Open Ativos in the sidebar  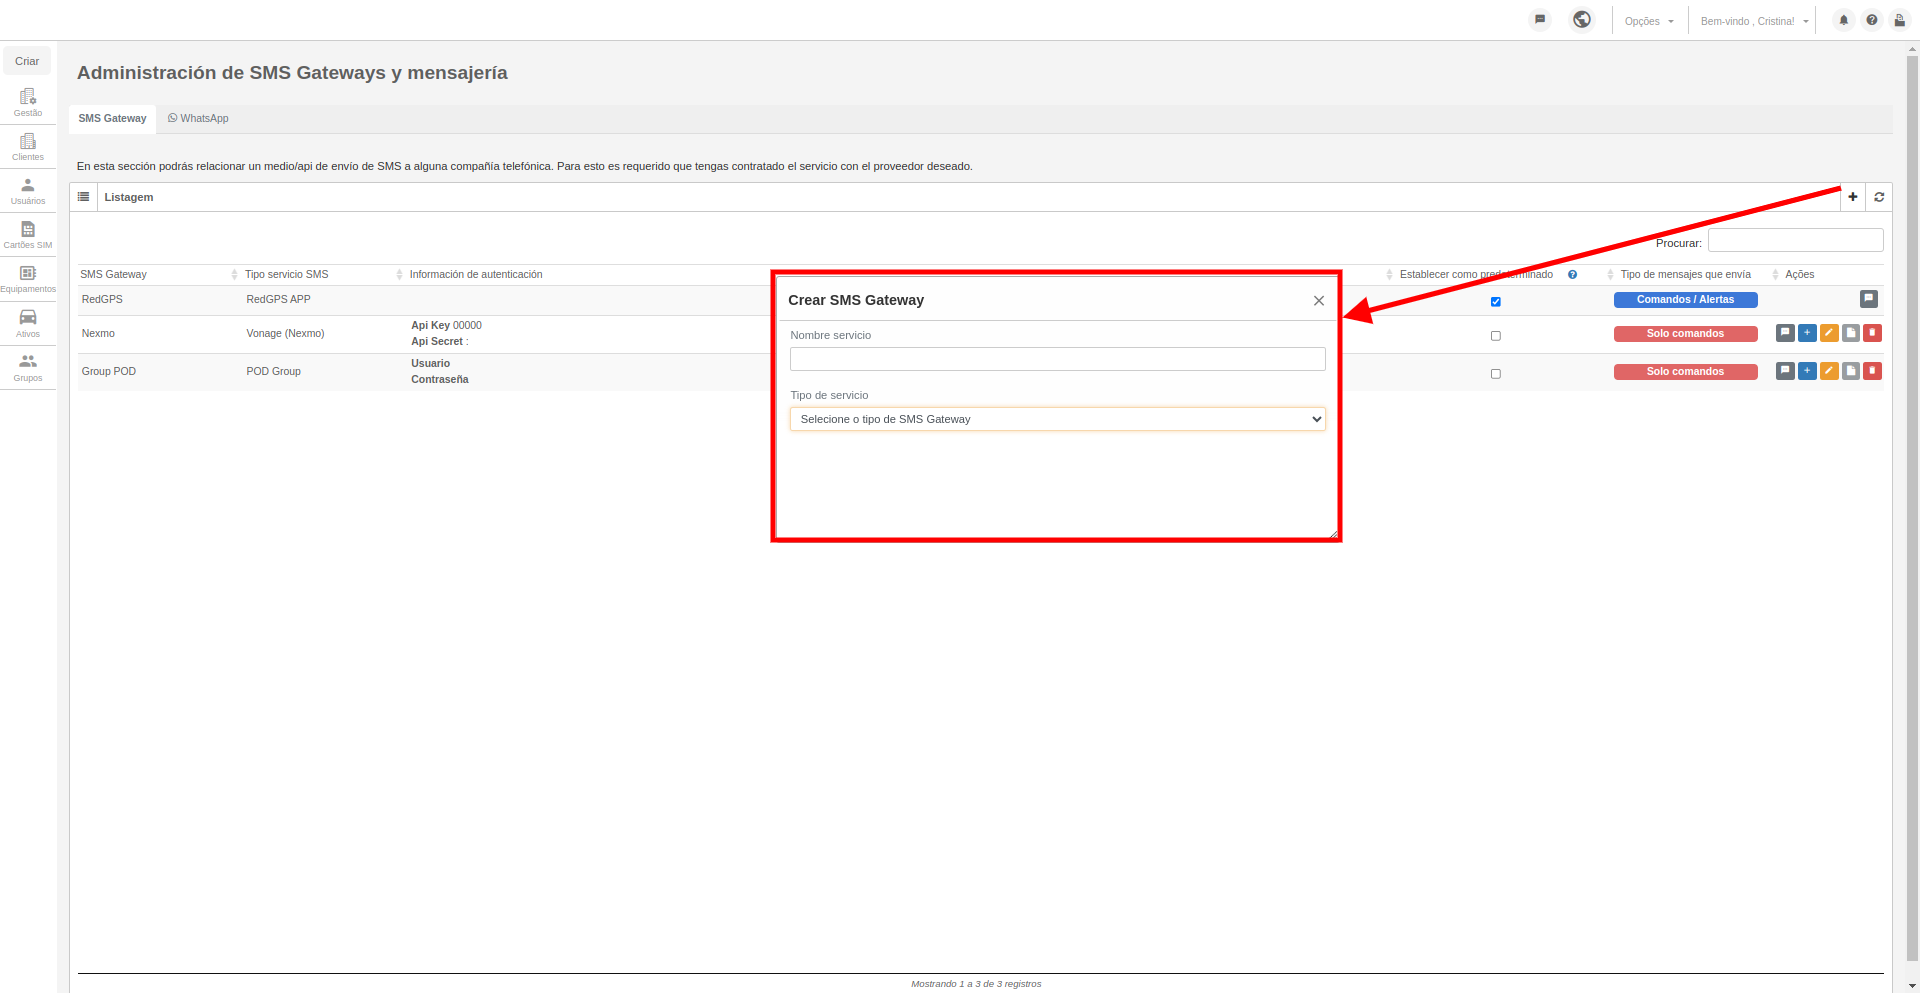[x=28, y=324]
